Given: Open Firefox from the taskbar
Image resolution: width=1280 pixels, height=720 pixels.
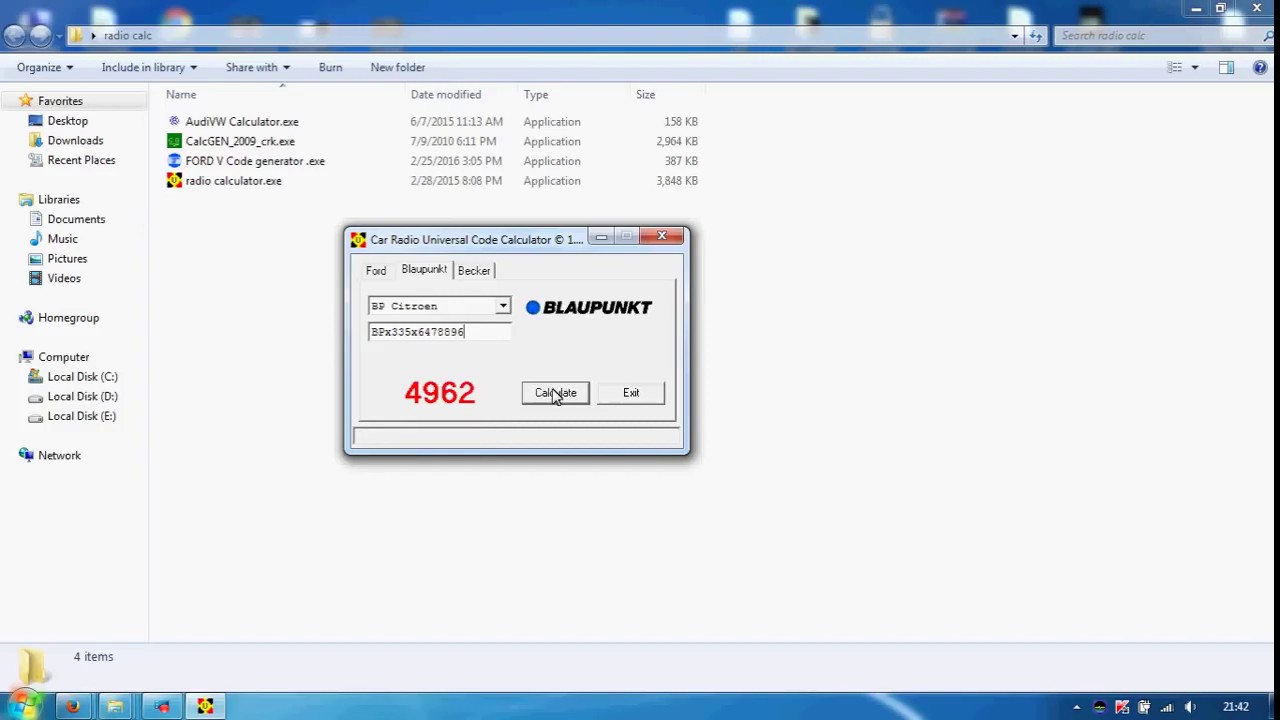Looking at the screenshot, I should click(x=72, y=707).
